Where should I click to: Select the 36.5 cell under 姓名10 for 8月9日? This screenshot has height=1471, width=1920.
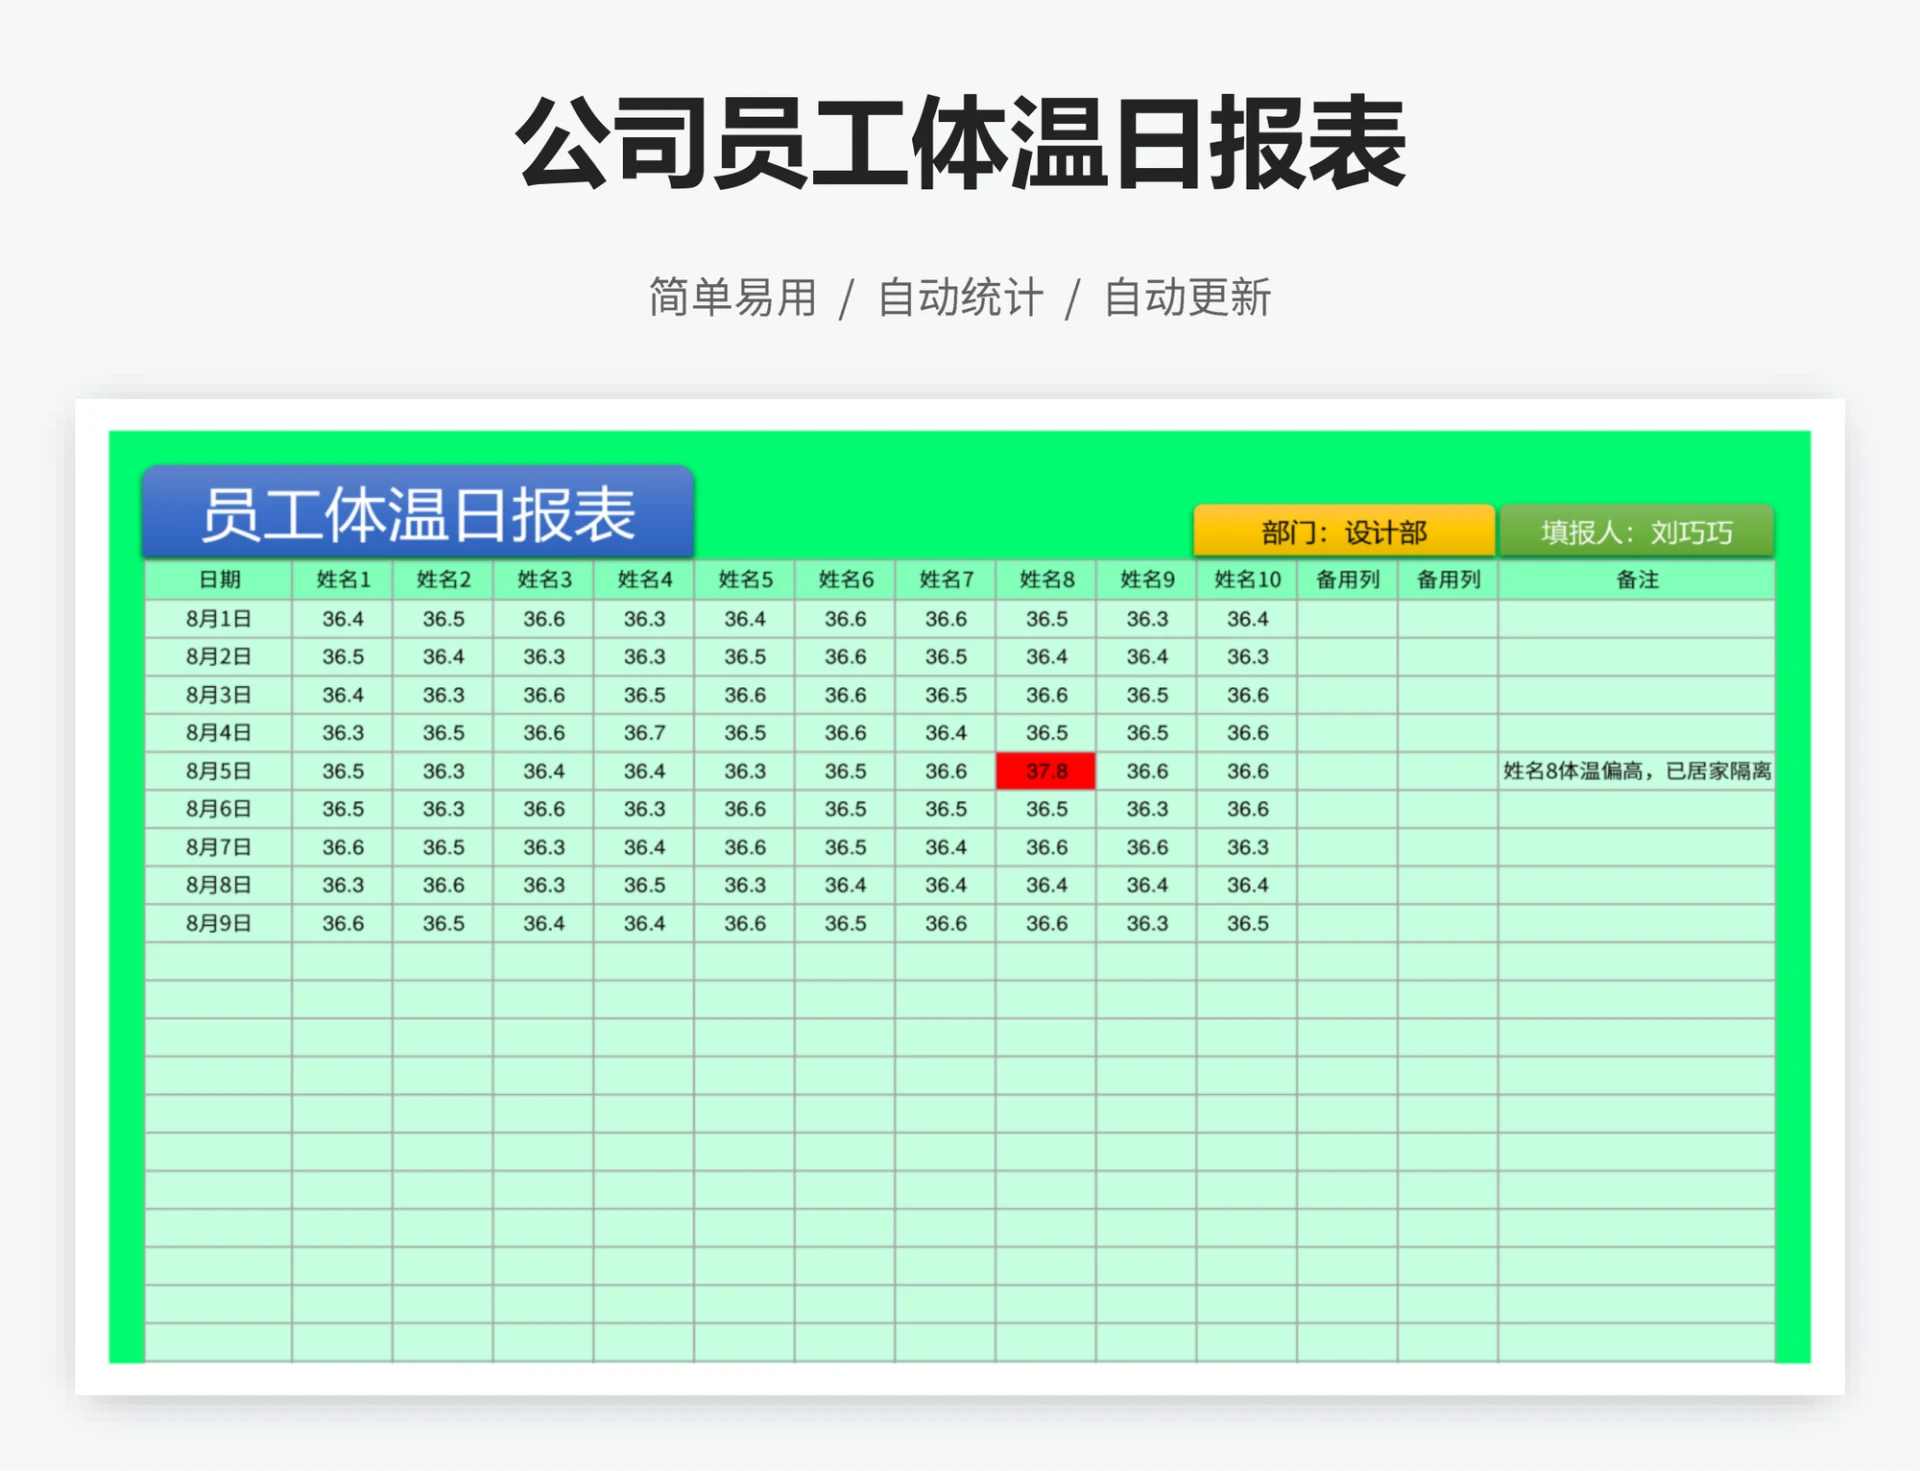coord(1245,923)
